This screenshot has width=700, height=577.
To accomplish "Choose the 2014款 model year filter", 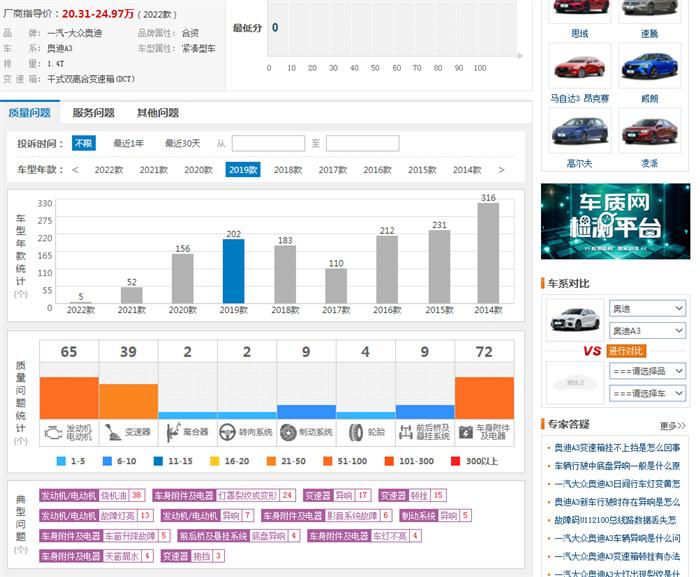I will pos(467,170).
